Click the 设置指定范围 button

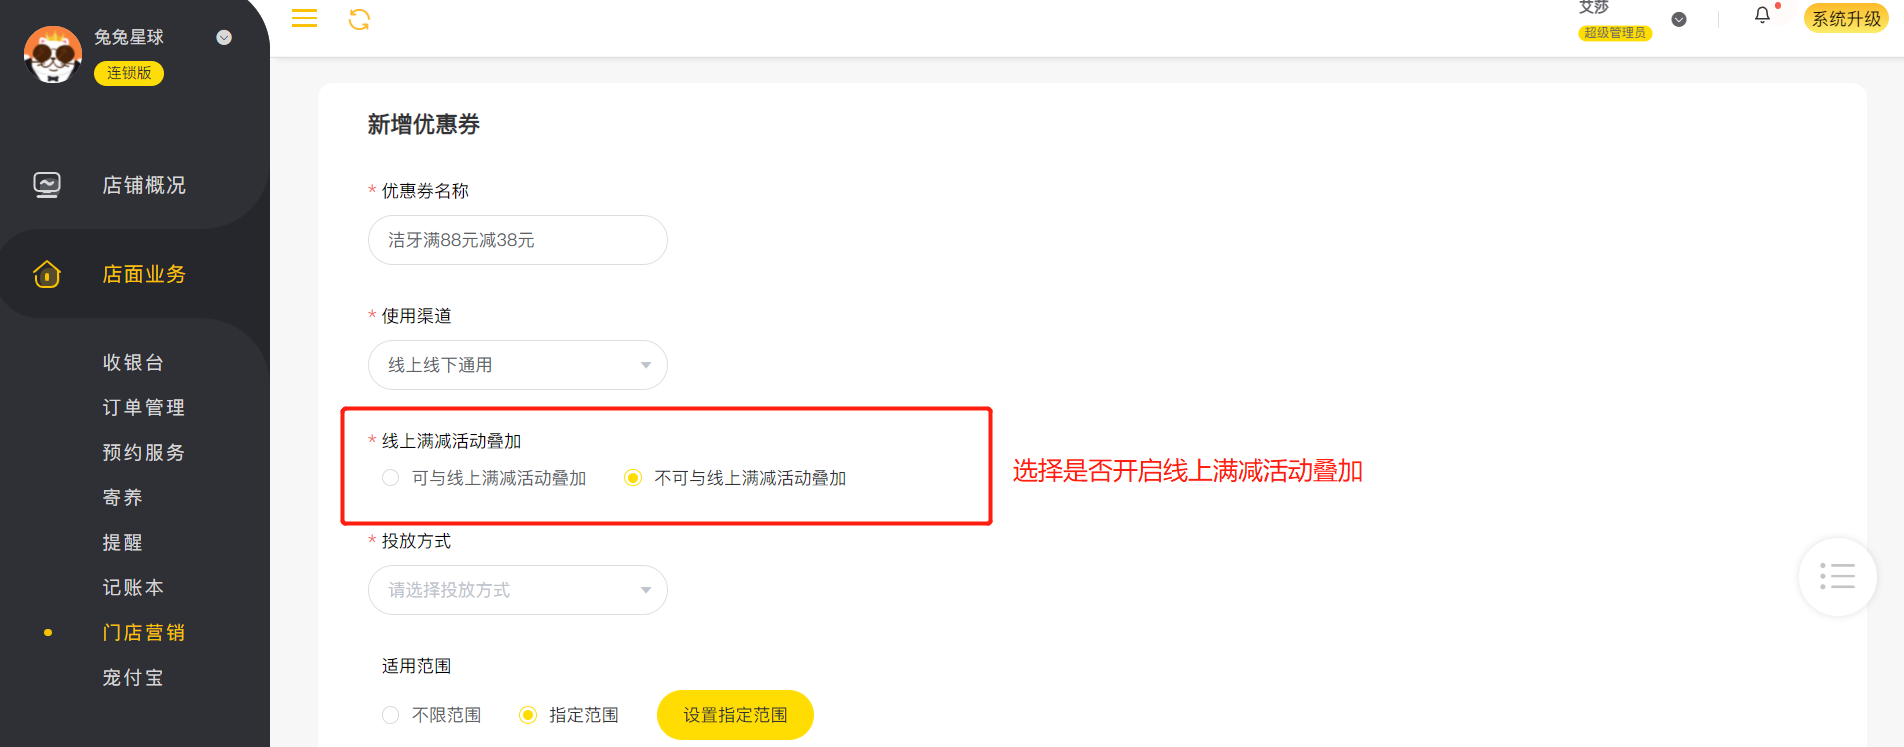coord(735,715)
